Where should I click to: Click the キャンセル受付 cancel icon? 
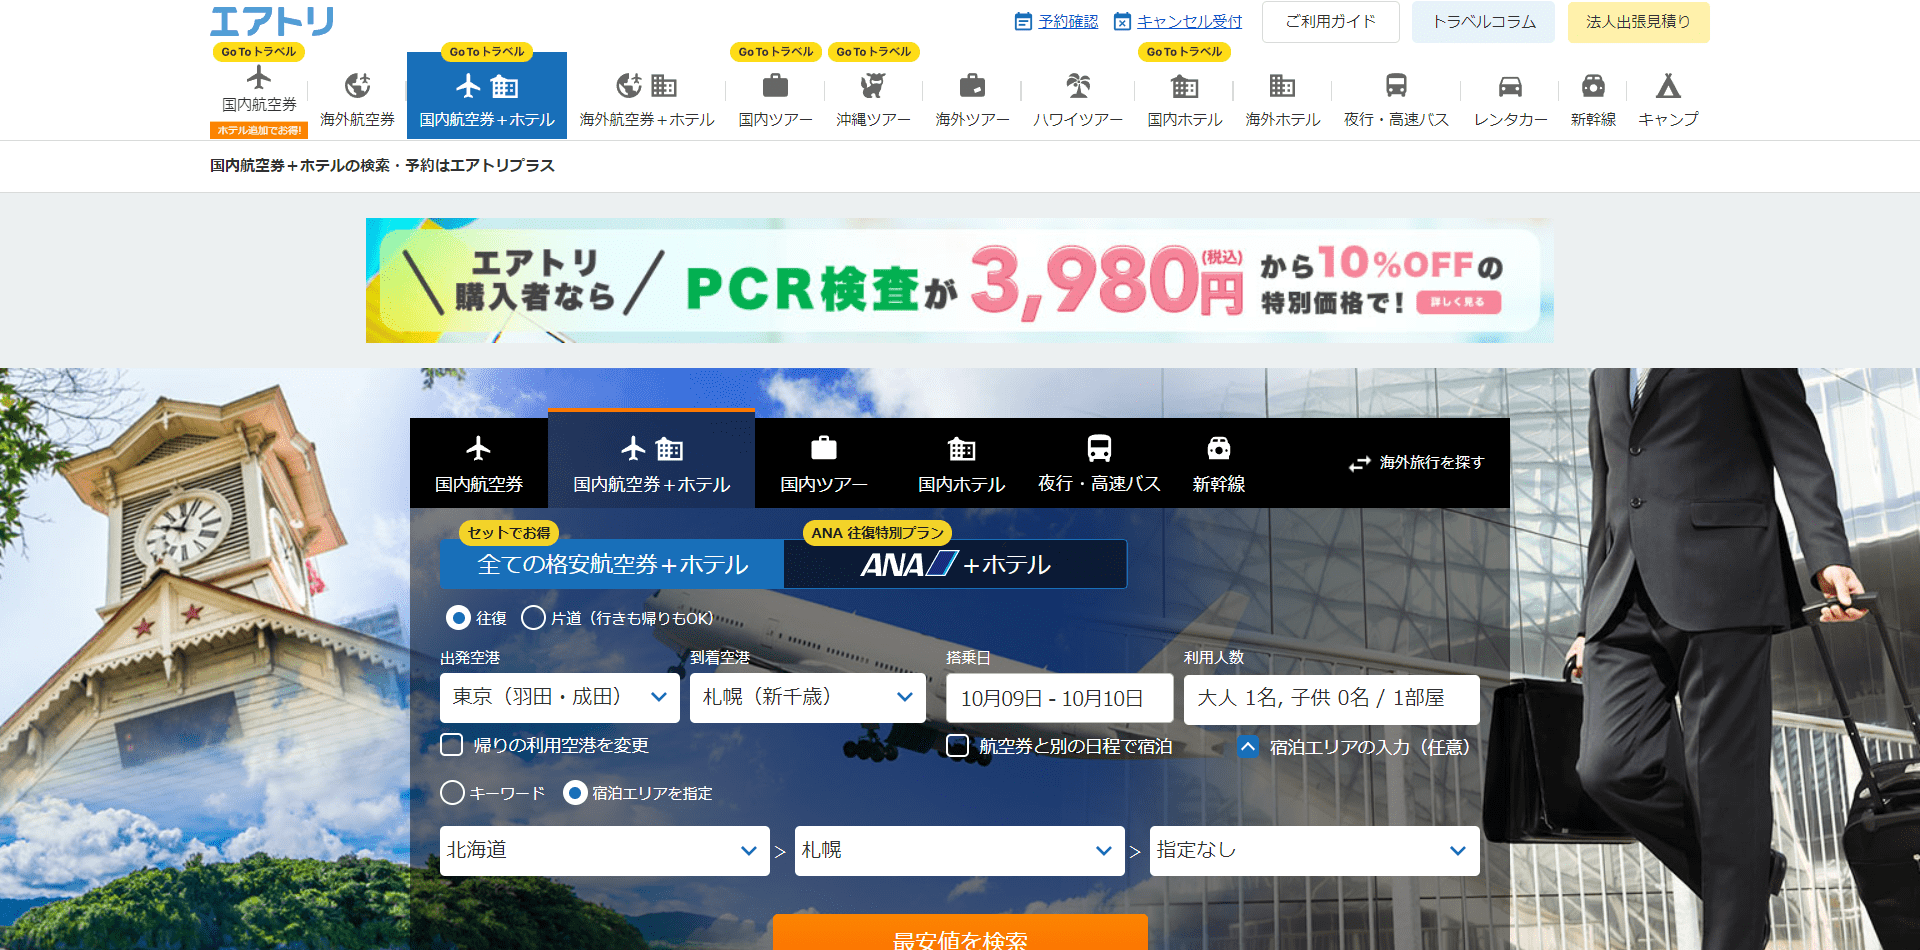coord(1122,21)
